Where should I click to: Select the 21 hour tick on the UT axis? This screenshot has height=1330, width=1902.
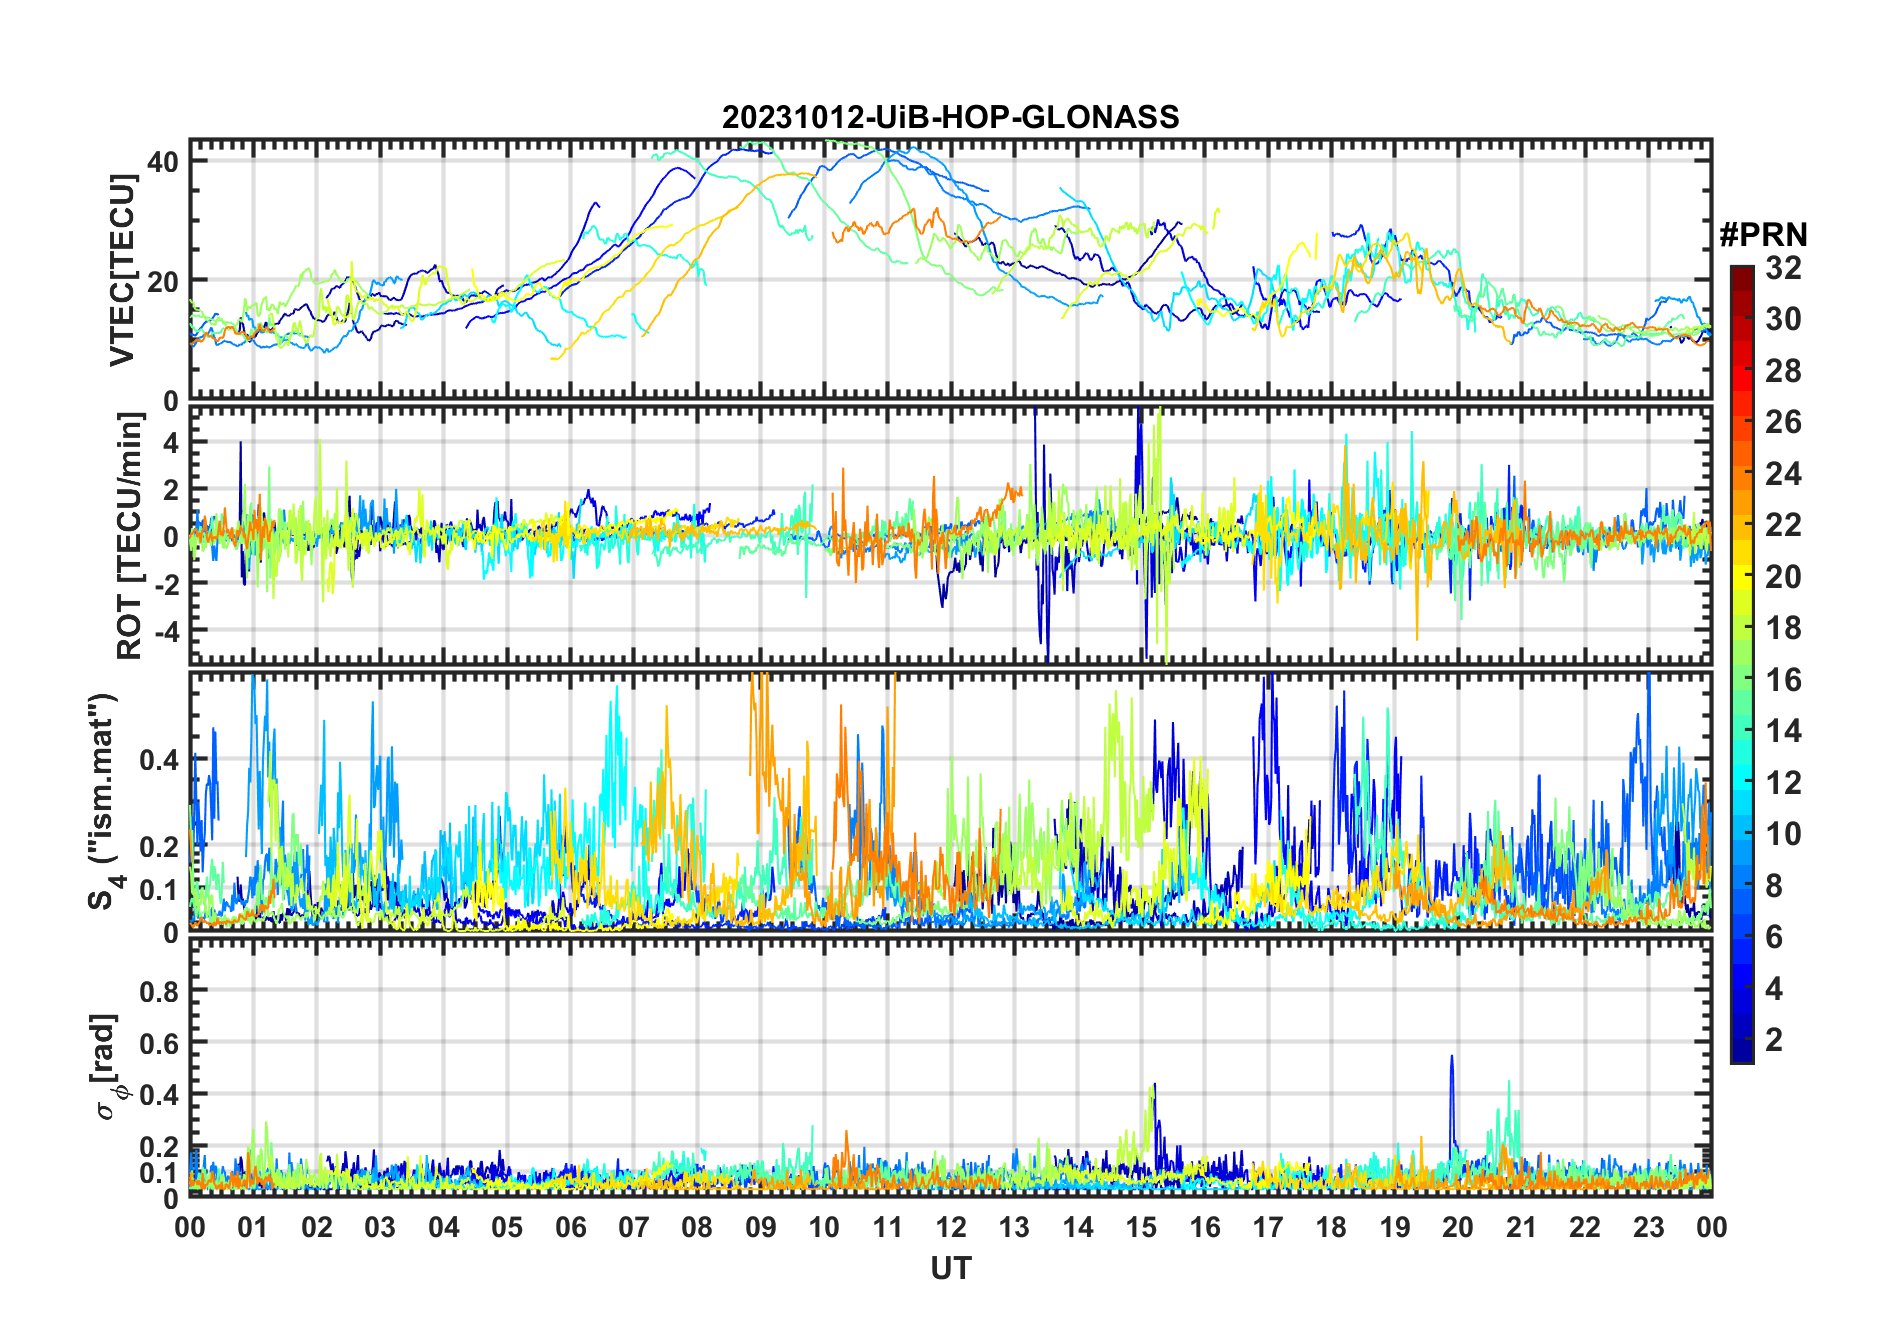click(x=1521, y=1227)
